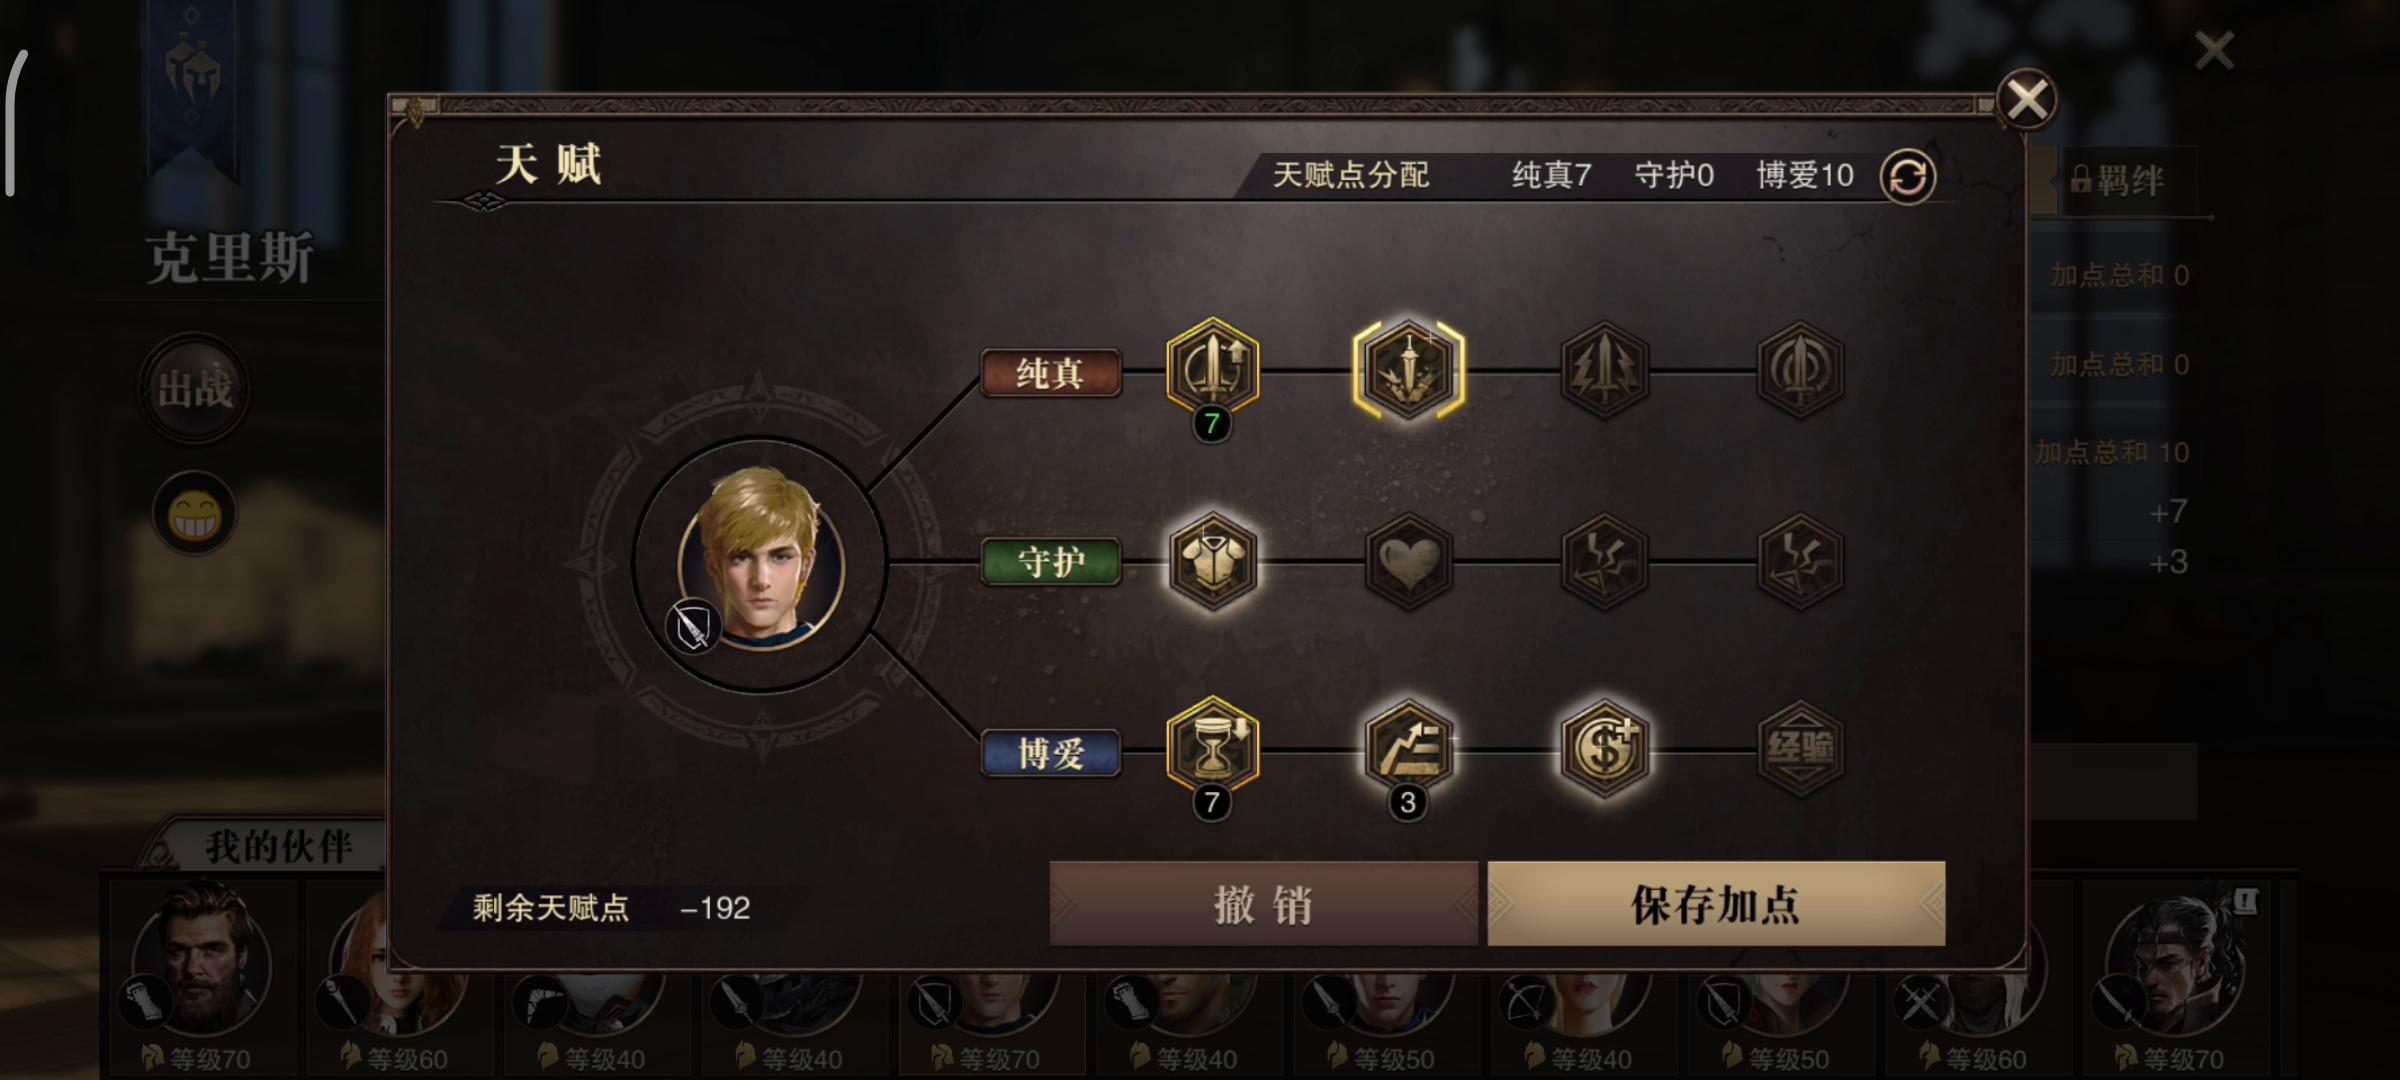Click the 保存加点 save button
Viewport: 2400px width, 1080px height.
click(1716, 904)
